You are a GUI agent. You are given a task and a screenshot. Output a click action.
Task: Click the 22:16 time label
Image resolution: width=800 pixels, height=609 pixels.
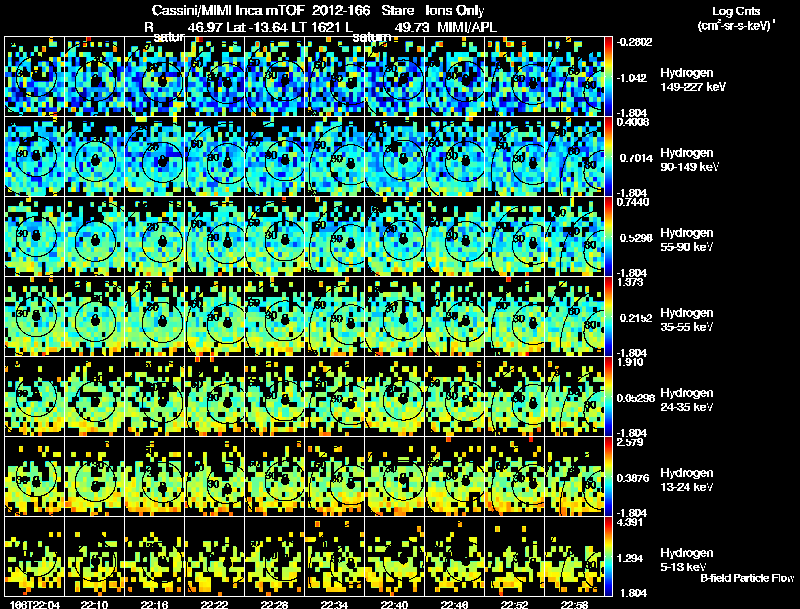[x=155, y=604]
